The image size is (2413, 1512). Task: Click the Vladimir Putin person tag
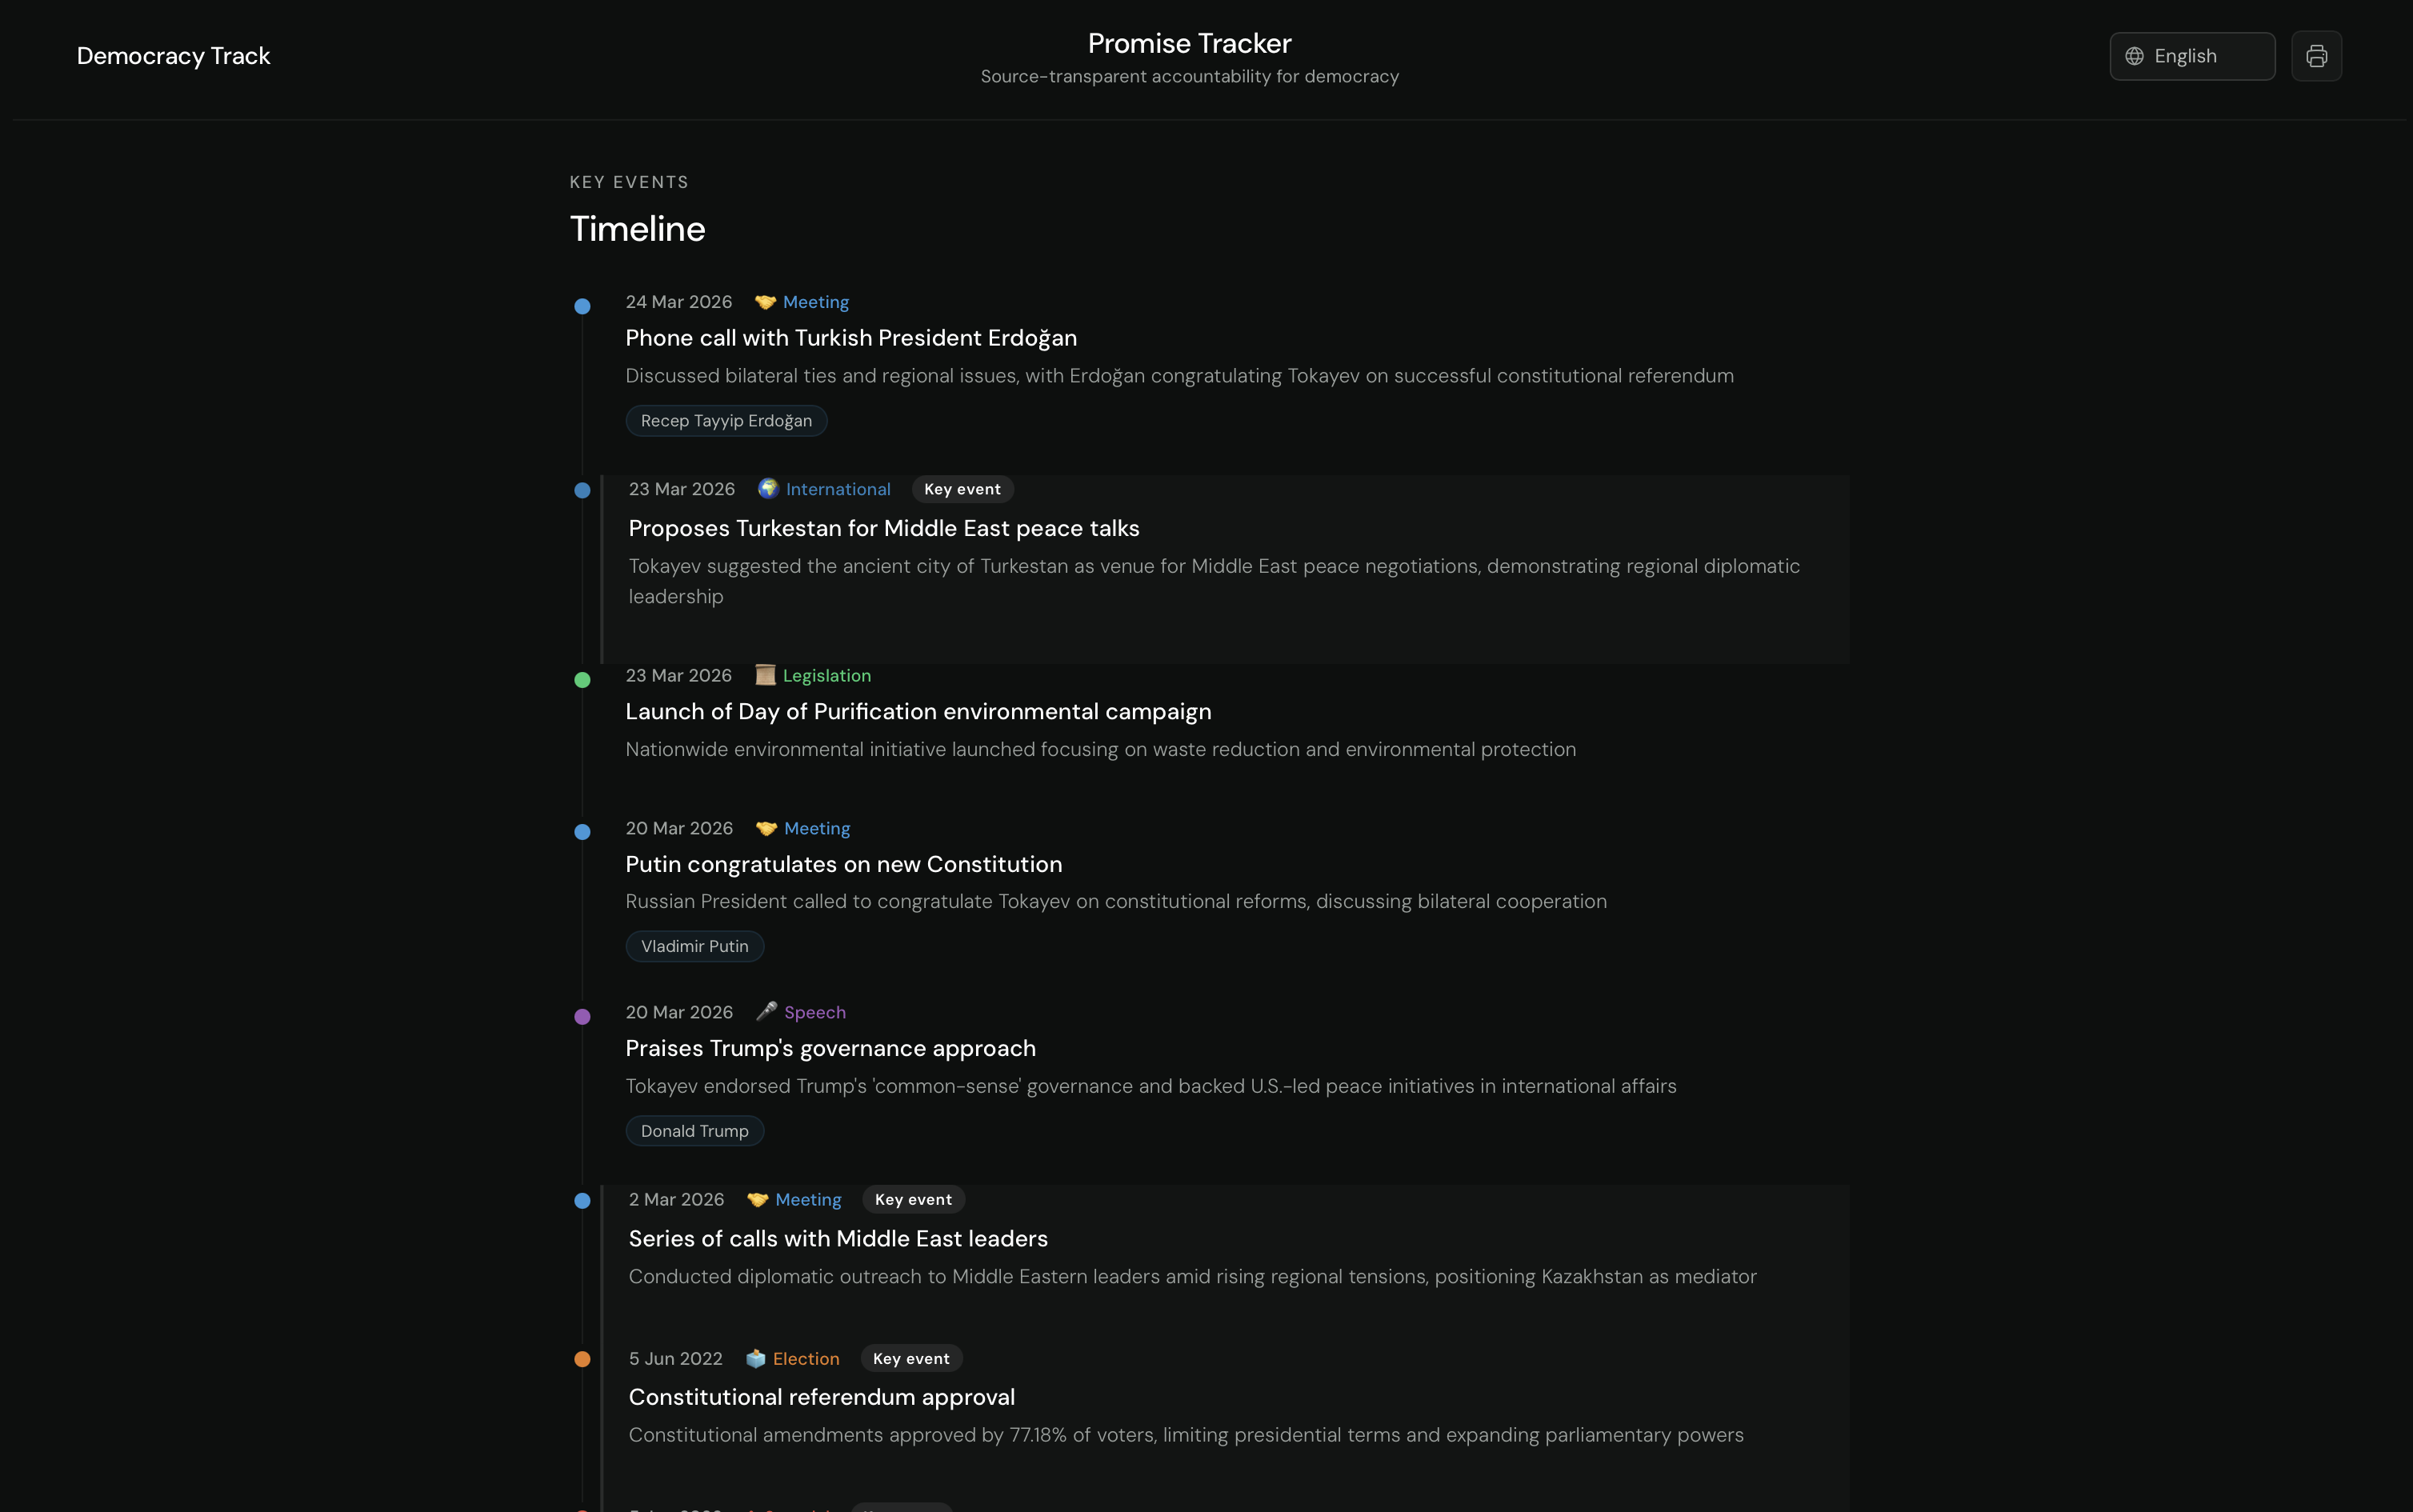pos(694,946)
